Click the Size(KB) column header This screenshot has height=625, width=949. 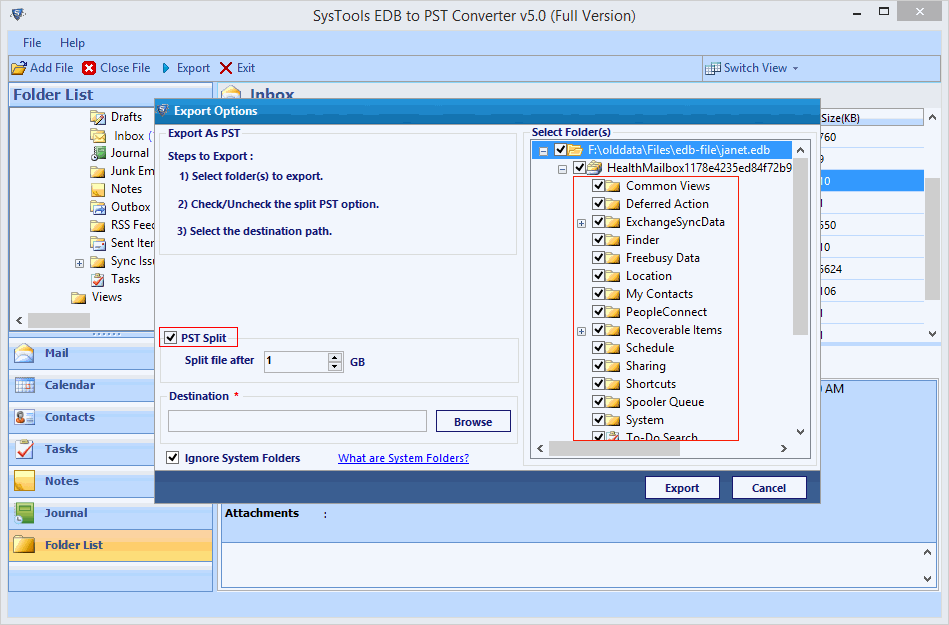(x=872, y=118)
